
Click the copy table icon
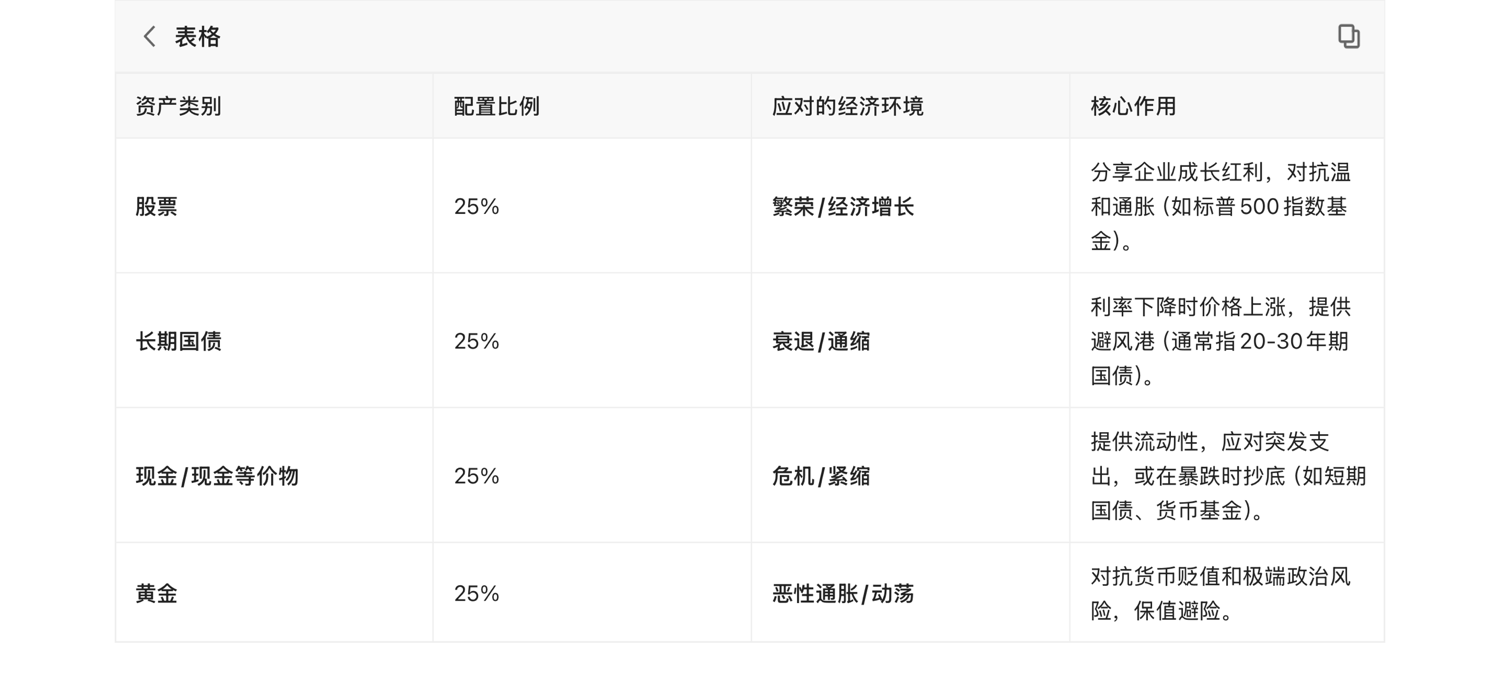pos(1348,37)
